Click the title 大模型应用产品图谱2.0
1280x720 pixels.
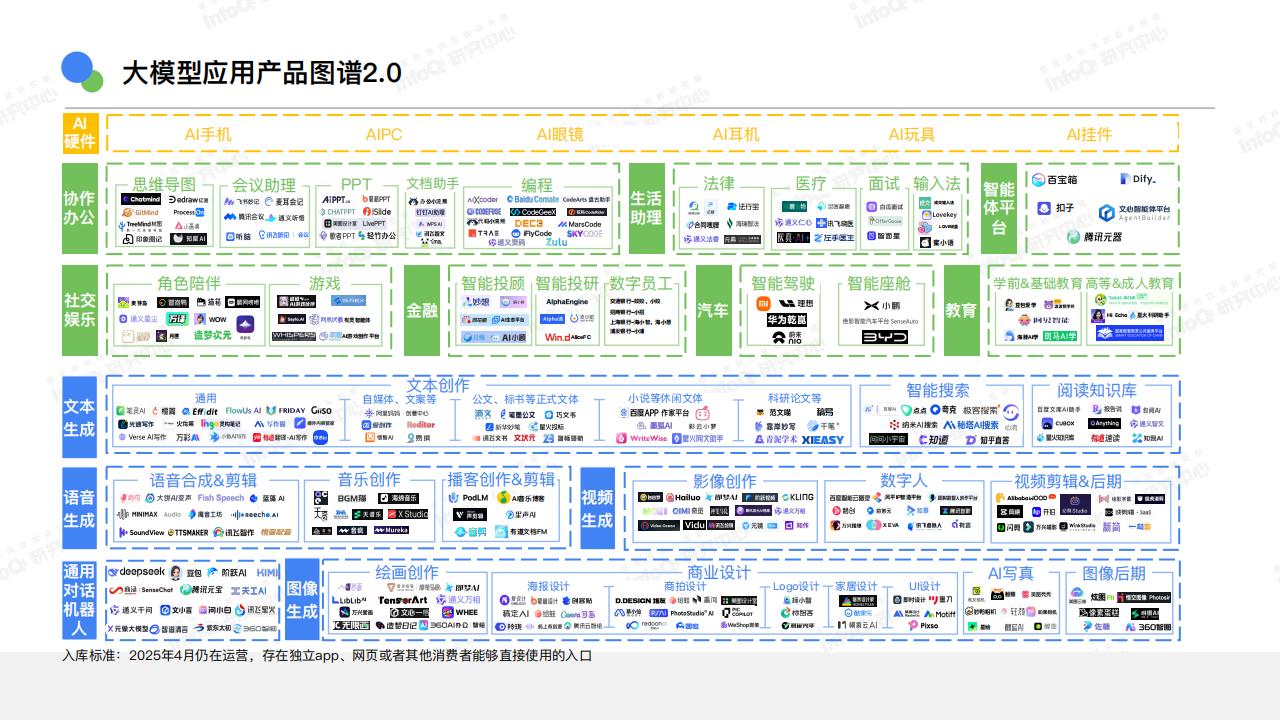[262, 73]
